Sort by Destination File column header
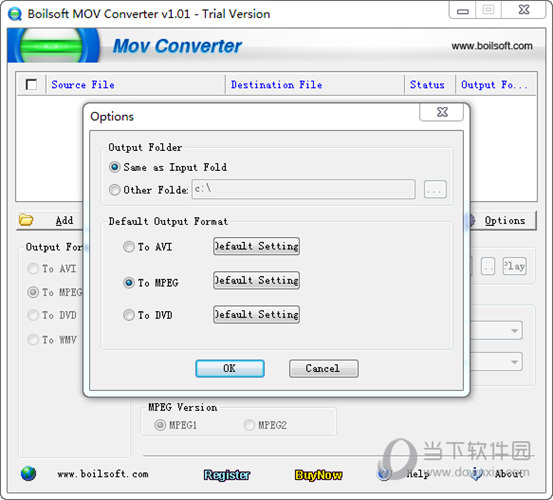The height and width of the screenshot is (500, 553). (315, 85)
